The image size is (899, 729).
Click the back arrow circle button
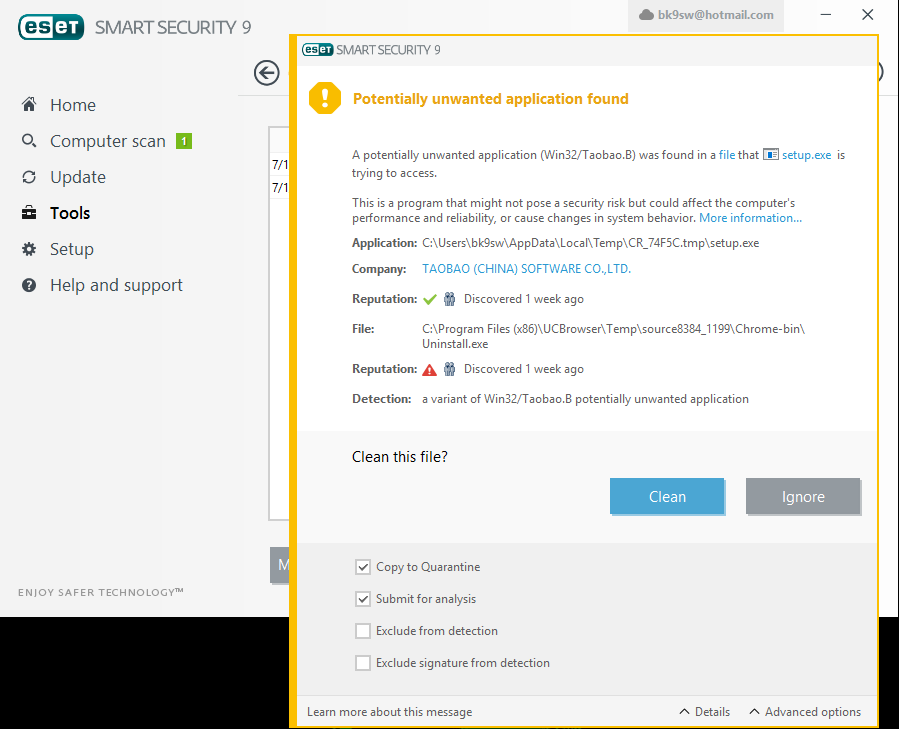[267, 73]
